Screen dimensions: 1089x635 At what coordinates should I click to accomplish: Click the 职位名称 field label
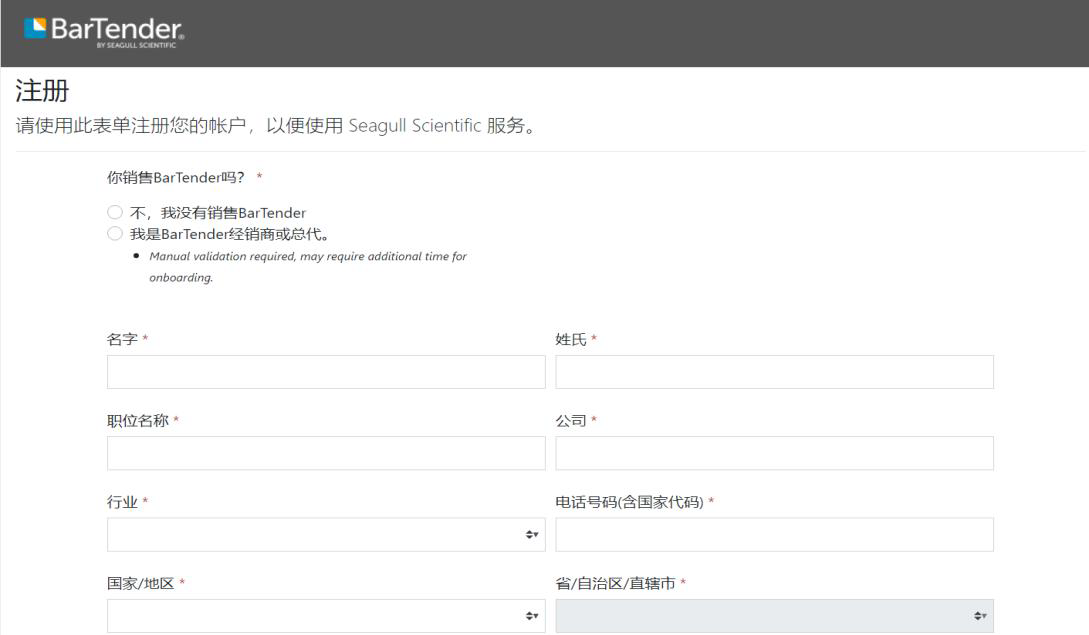pyautogui.click(x=138, y=420)
